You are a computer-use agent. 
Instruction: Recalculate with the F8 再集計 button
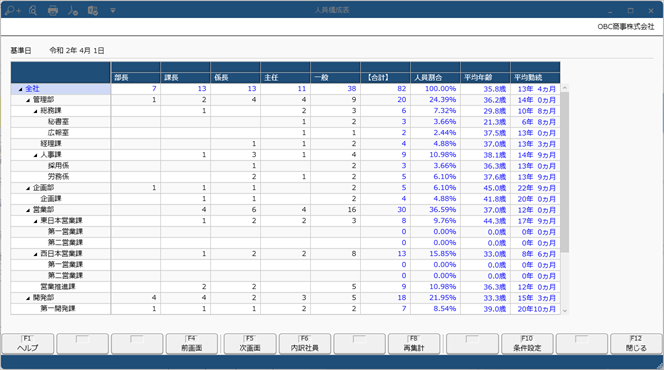tap(414, 344)
